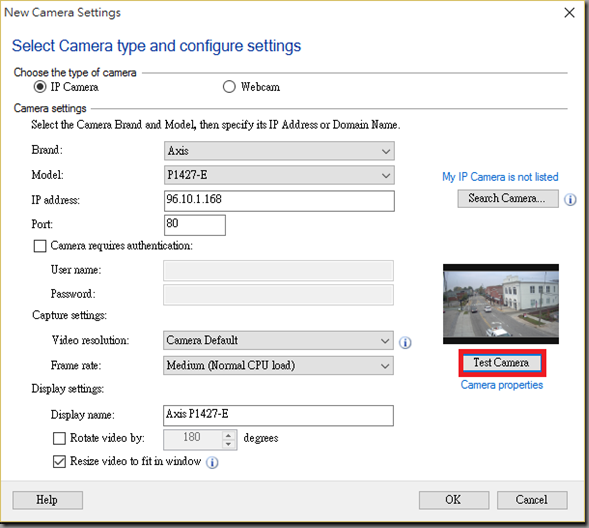Enable Camera requires authentication checkbox
This screenshot has width=589, height=528.
pyautogui.click(x=40, y=246)
